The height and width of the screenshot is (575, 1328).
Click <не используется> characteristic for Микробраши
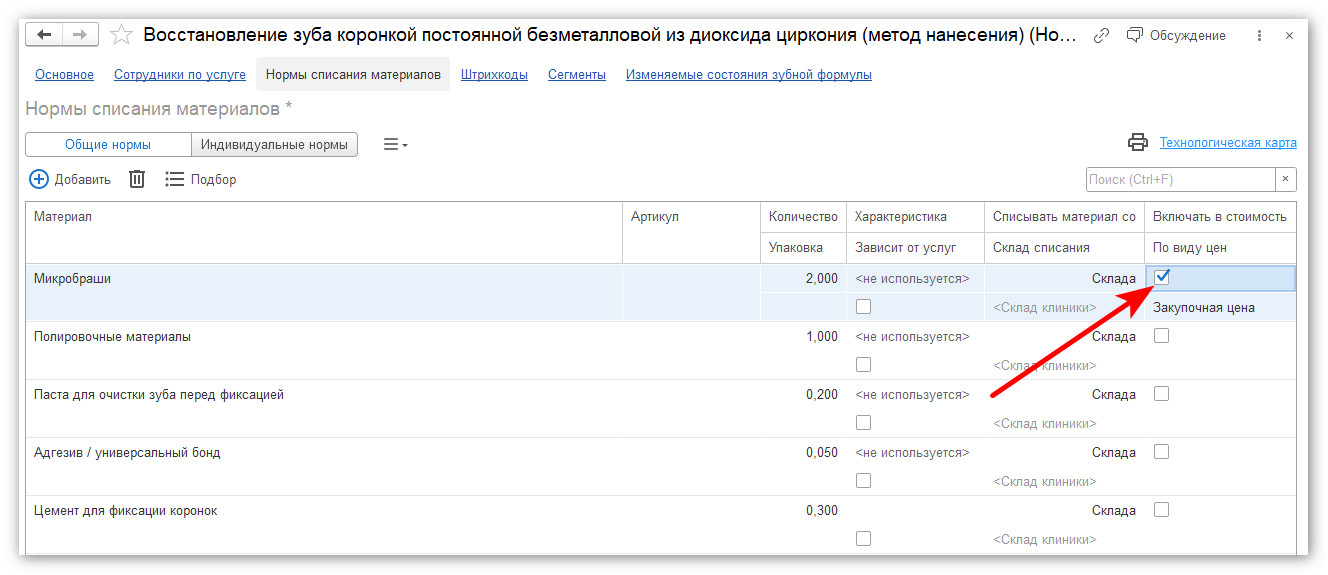915,279
